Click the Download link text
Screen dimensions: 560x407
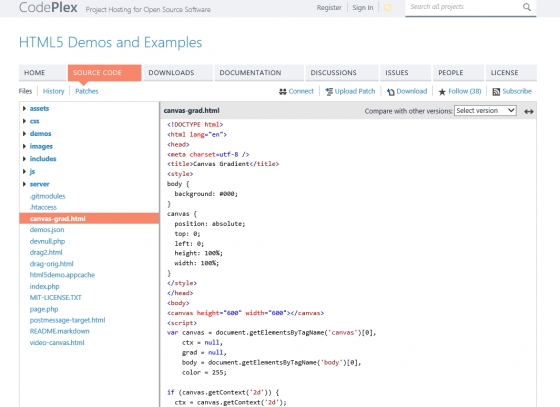point(412,91)
